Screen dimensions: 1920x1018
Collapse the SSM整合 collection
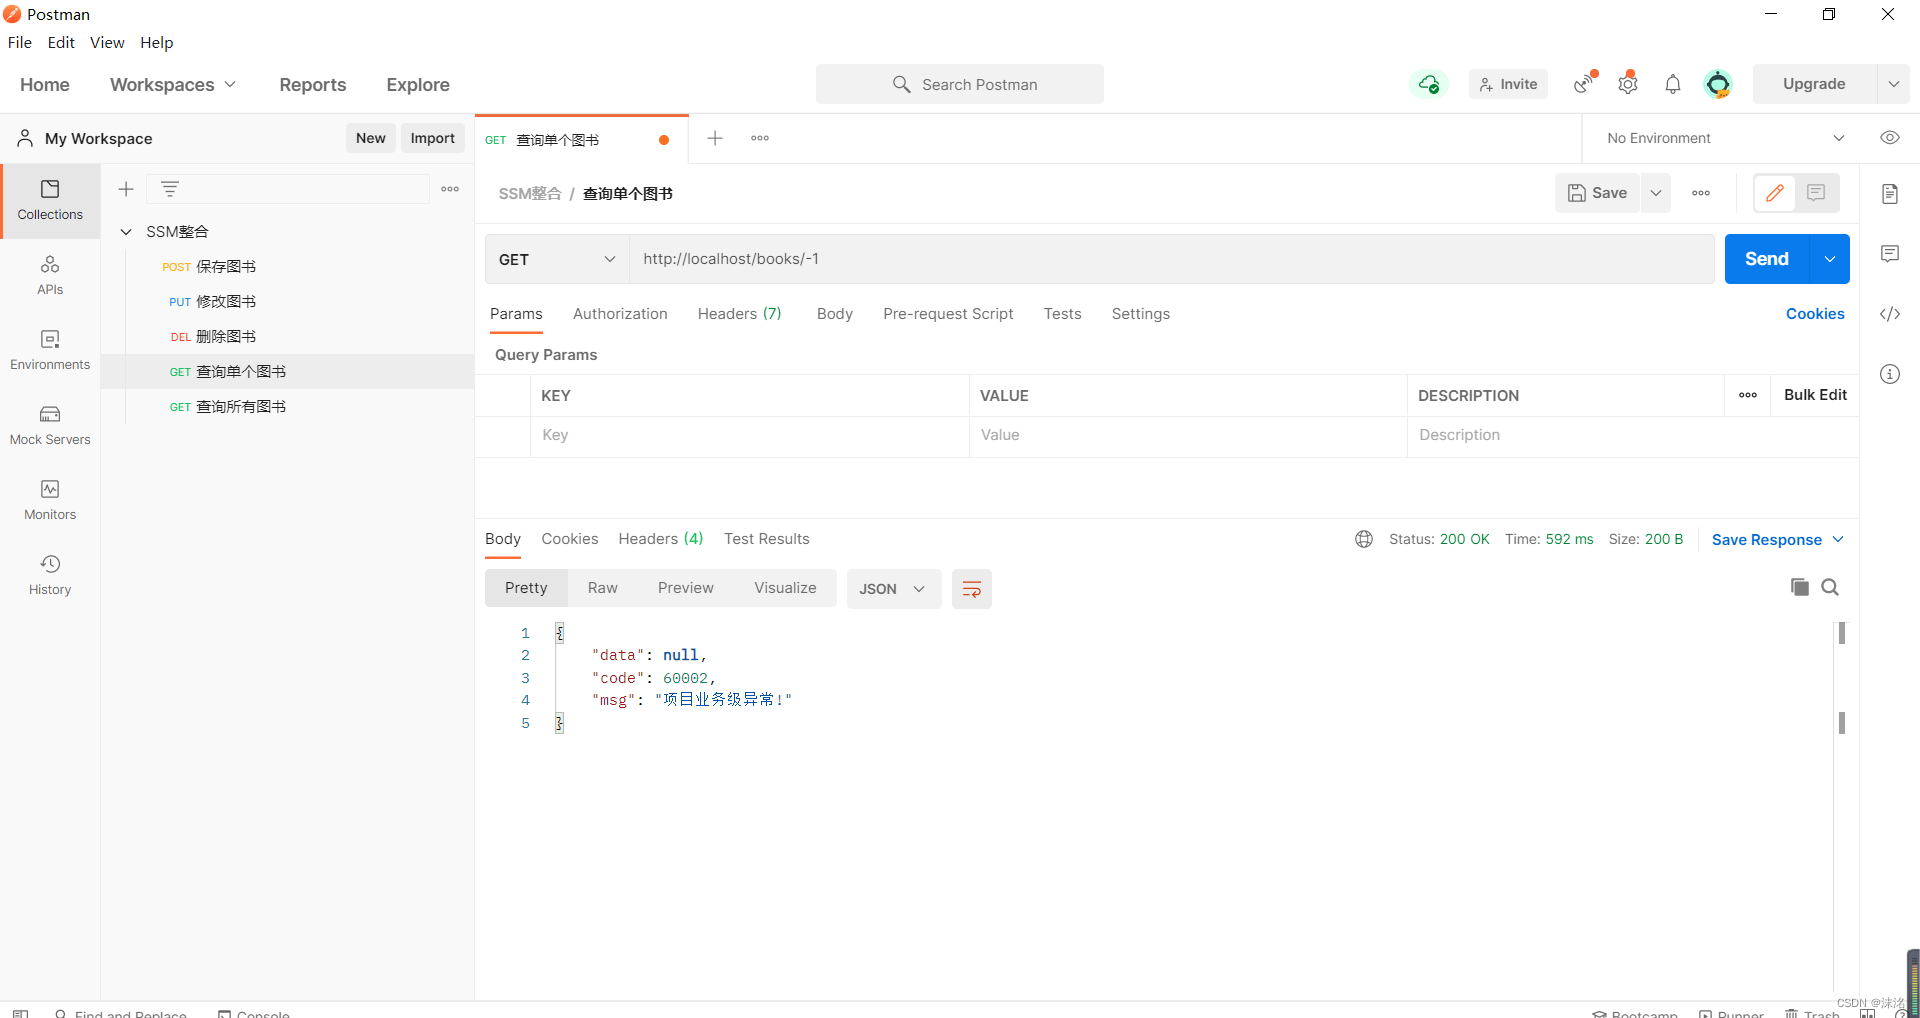pos(126,232)
